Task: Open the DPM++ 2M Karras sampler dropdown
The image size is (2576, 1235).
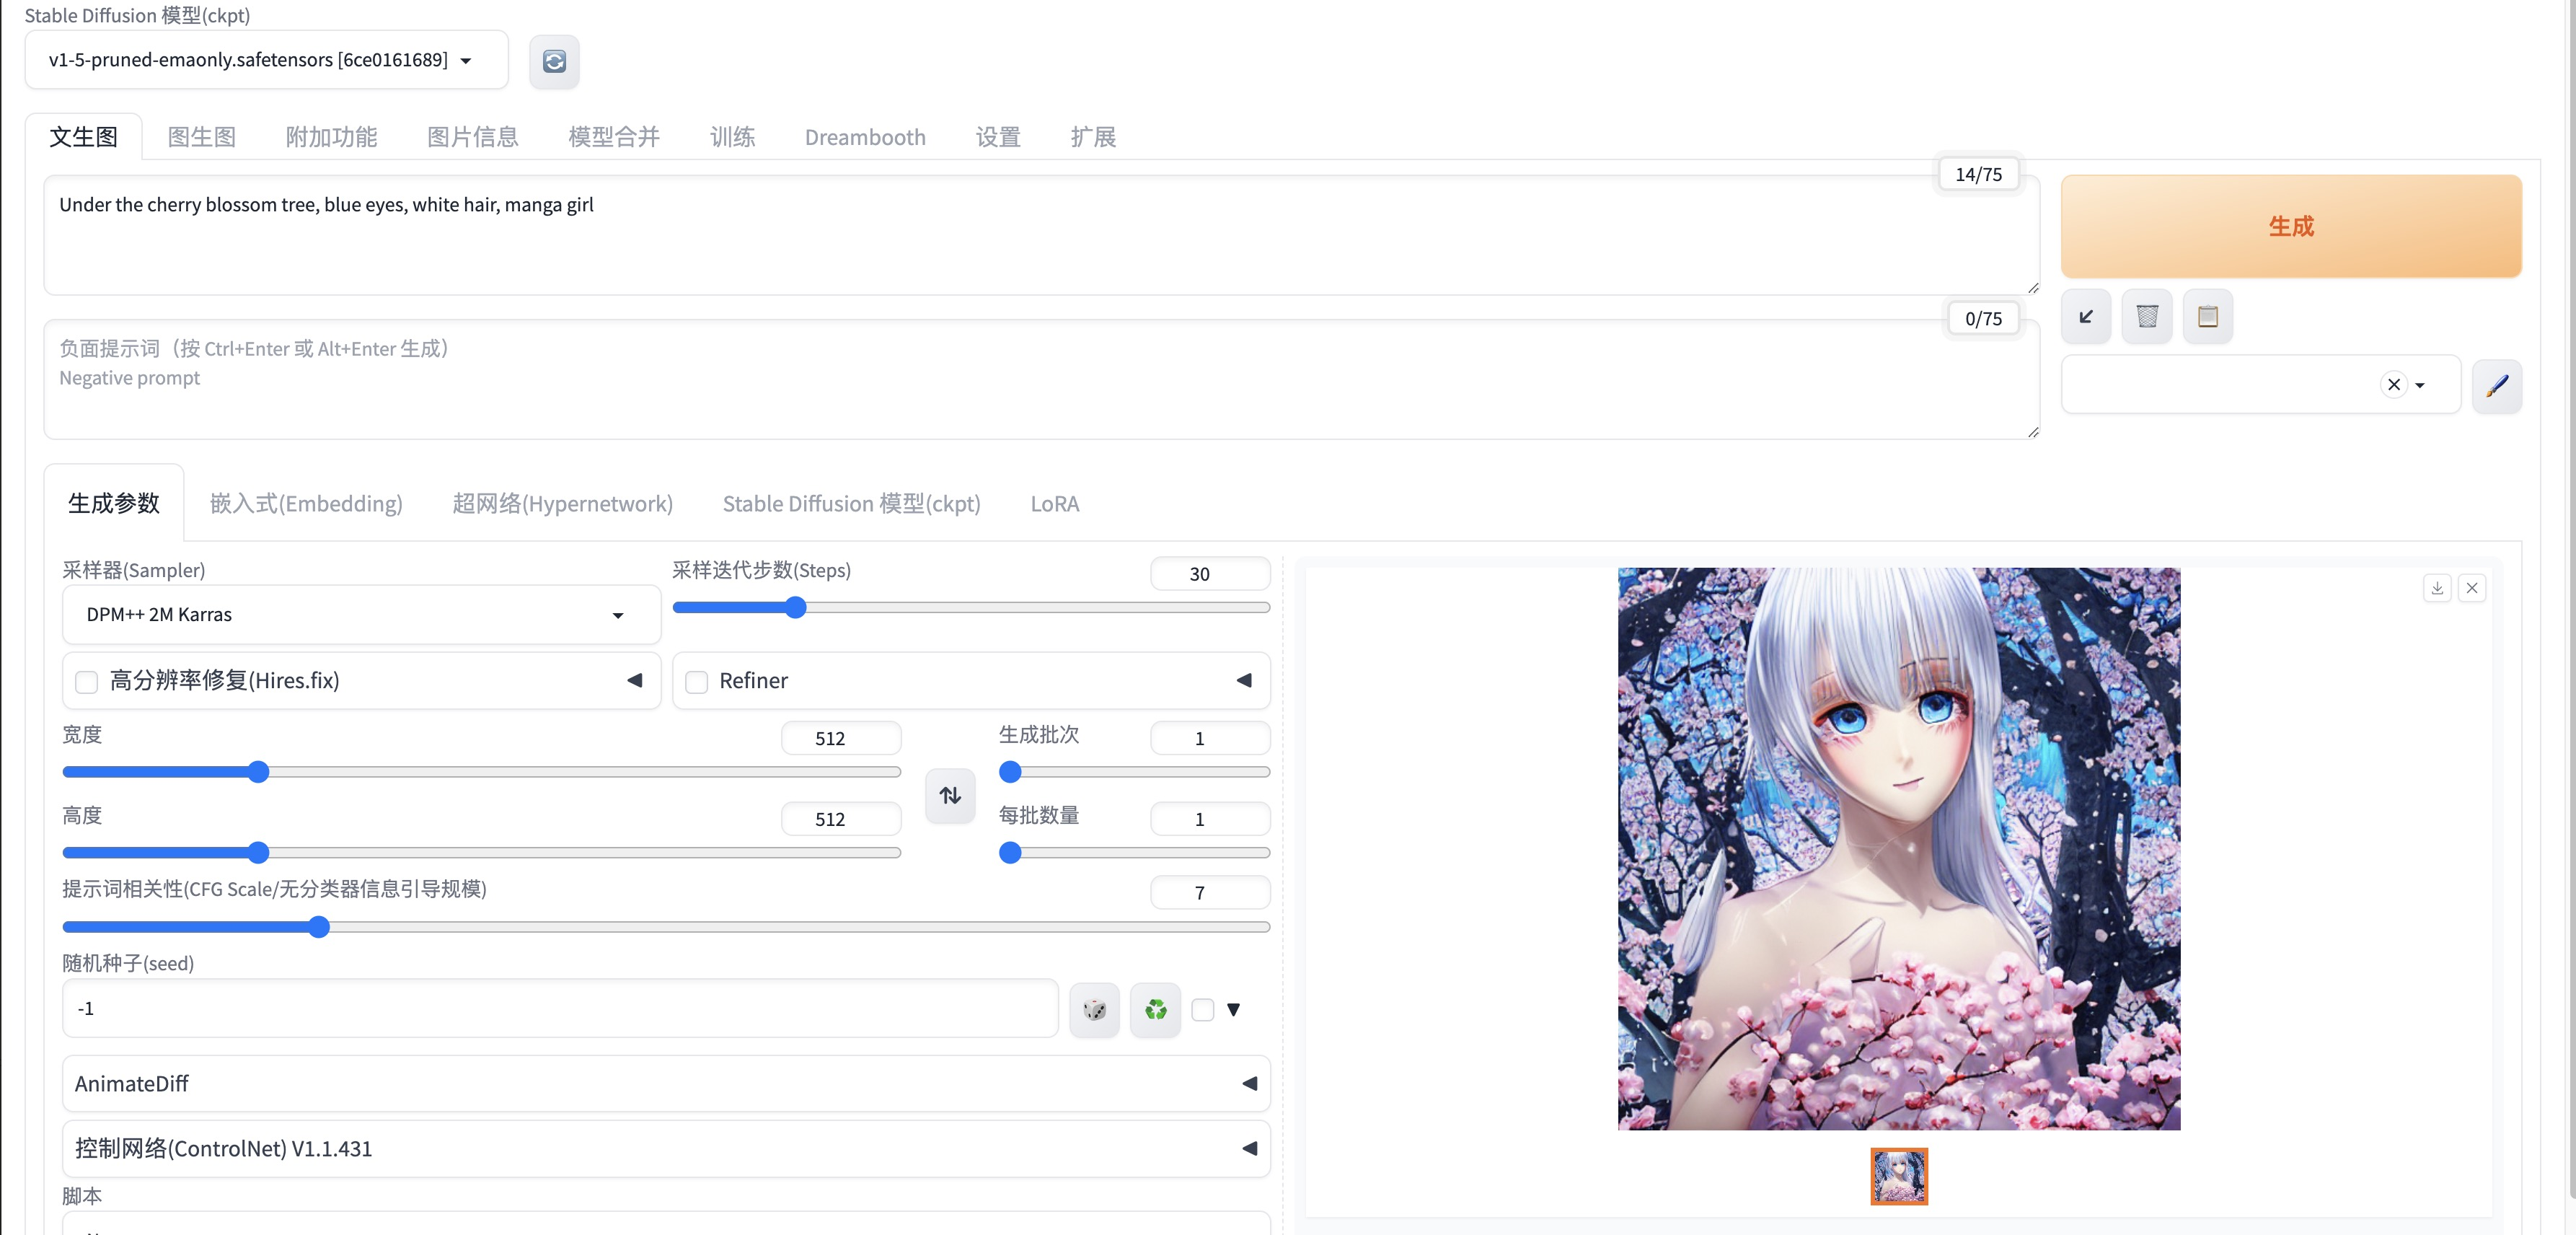Action: (361, 615)
